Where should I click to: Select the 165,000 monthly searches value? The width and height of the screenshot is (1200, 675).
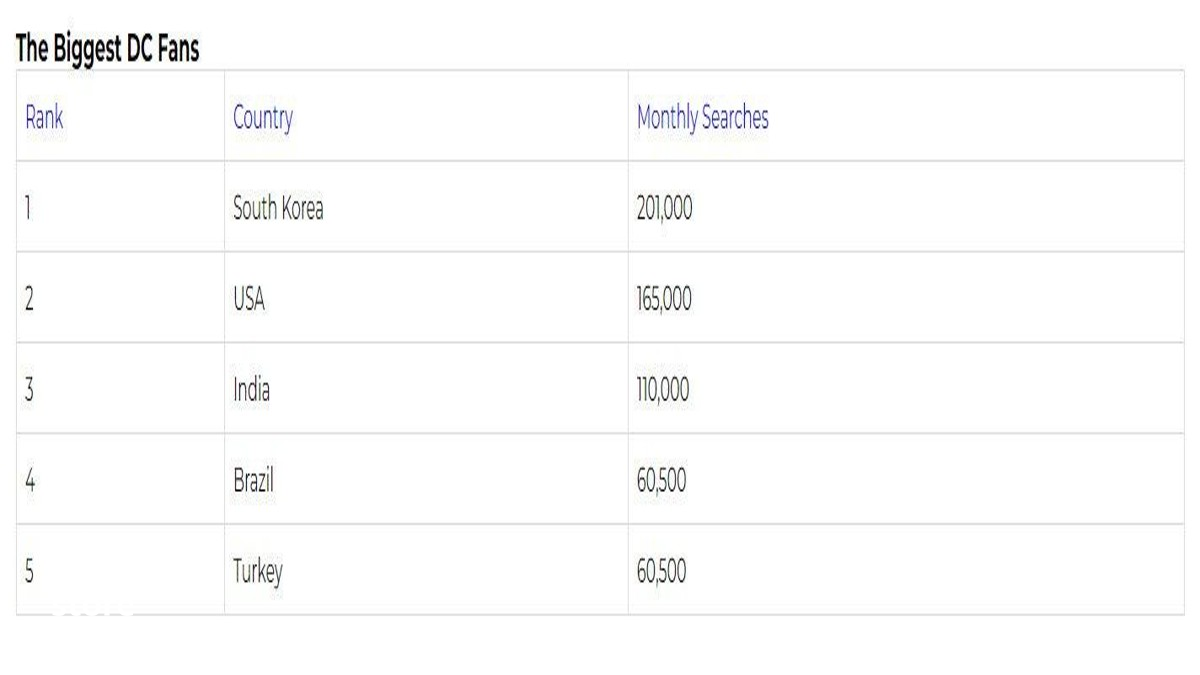pyautogui.click(x=664, y=300)
